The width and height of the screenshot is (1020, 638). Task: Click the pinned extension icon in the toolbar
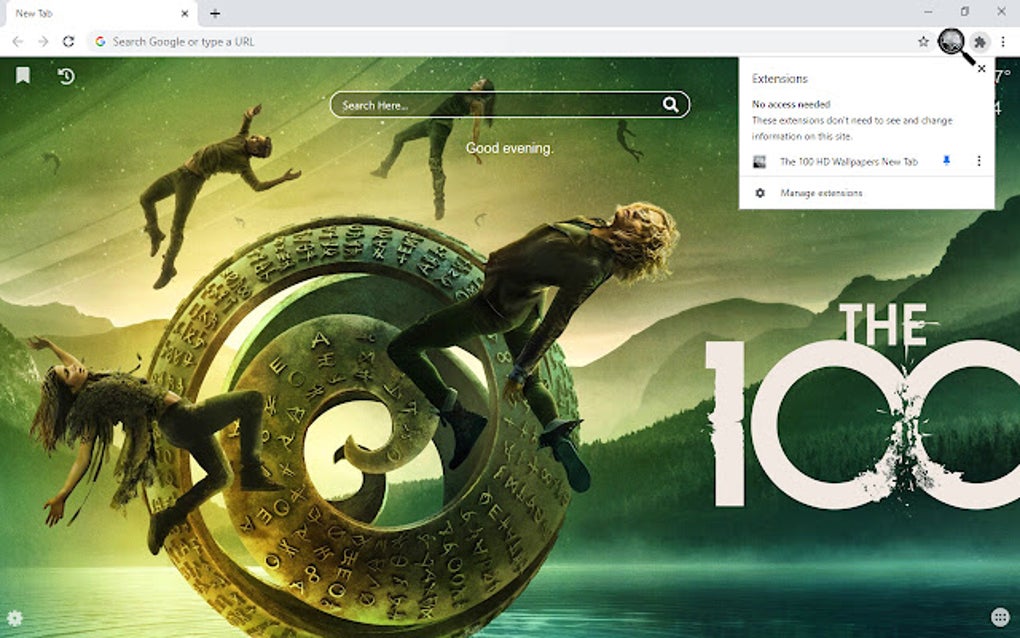click(952, 42)
